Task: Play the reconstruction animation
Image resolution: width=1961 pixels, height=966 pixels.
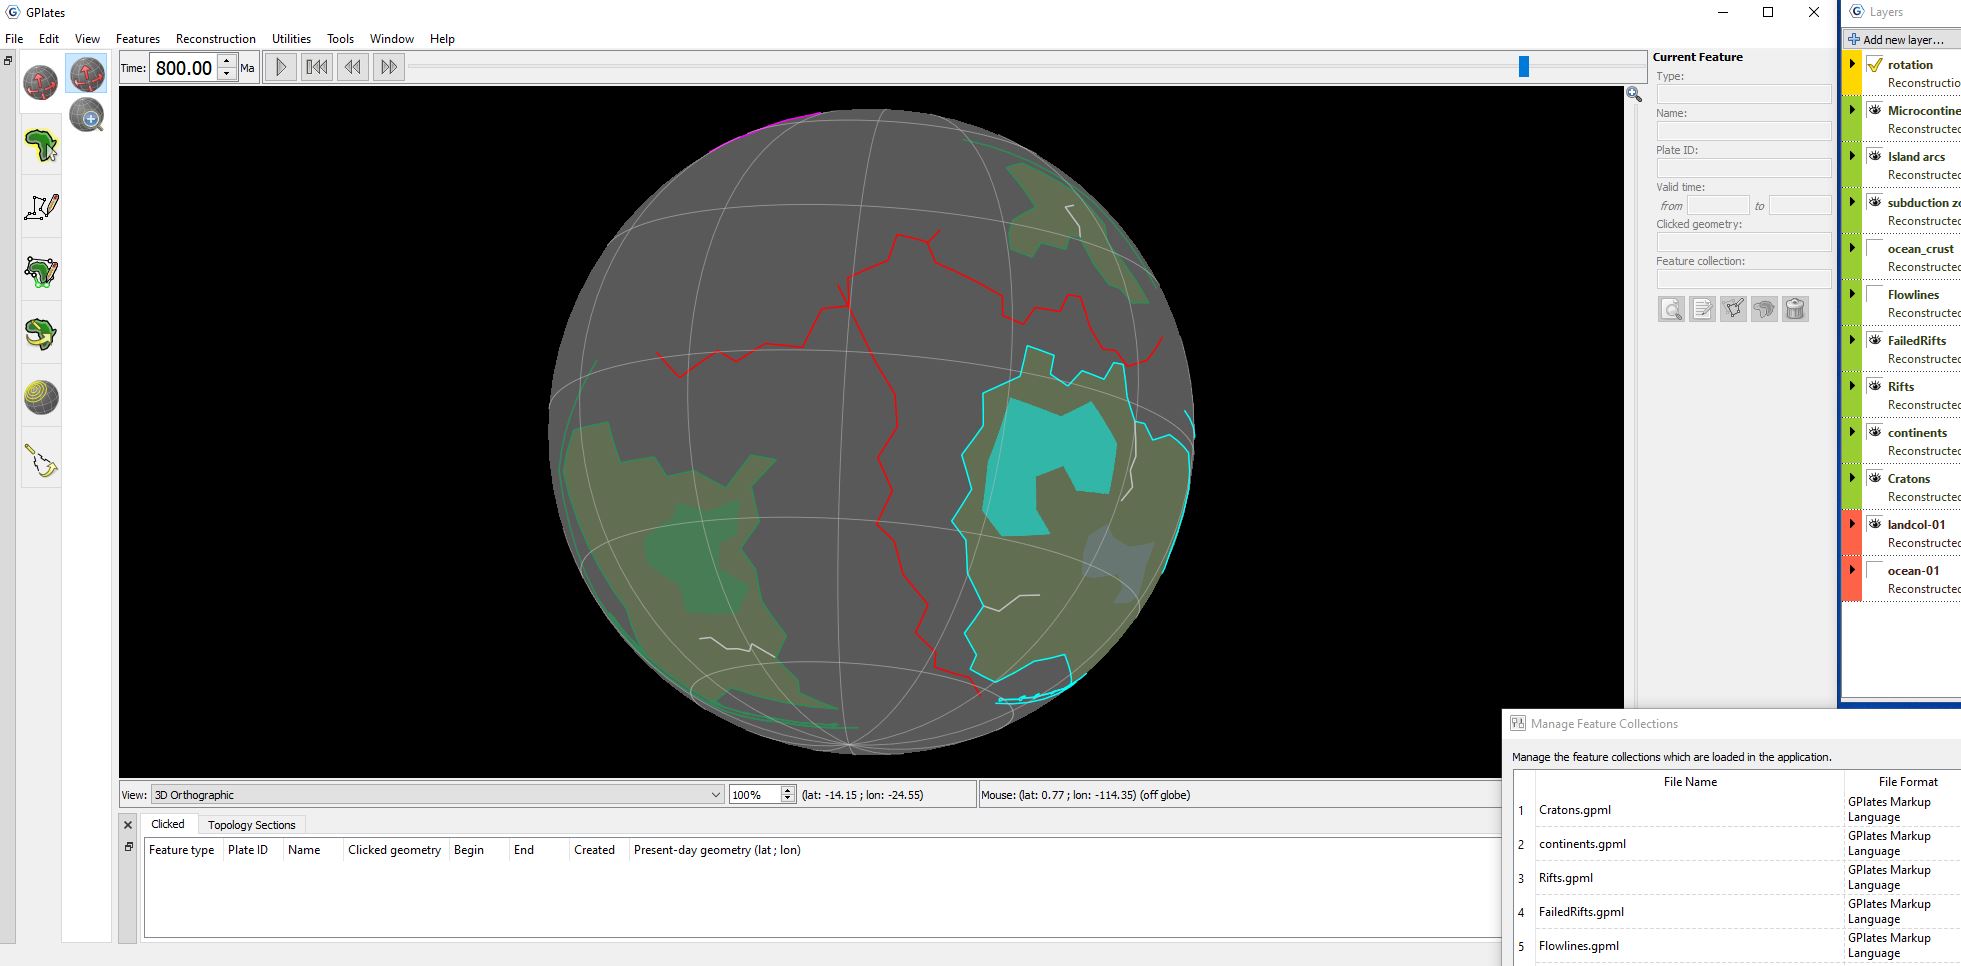Action: click(x=281, y=67)
